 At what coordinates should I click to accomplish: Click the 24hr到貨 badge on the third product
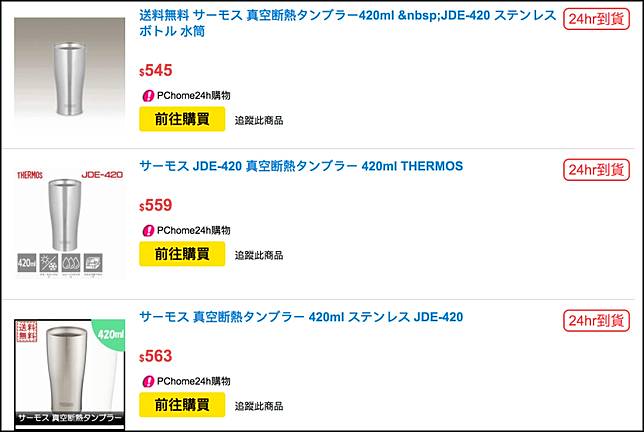click(596, 320)
